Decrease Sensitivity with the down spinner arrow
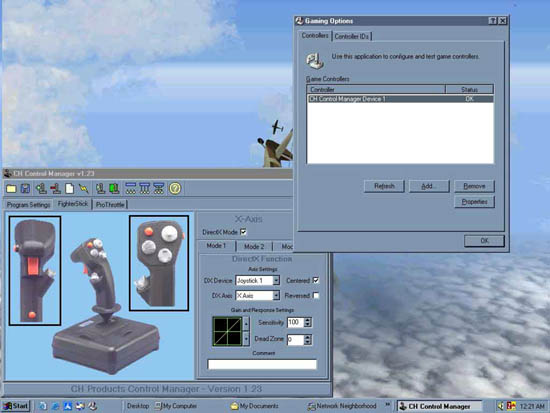The width and height of the screenshot is (550, 413). click(x=308, y=325)
